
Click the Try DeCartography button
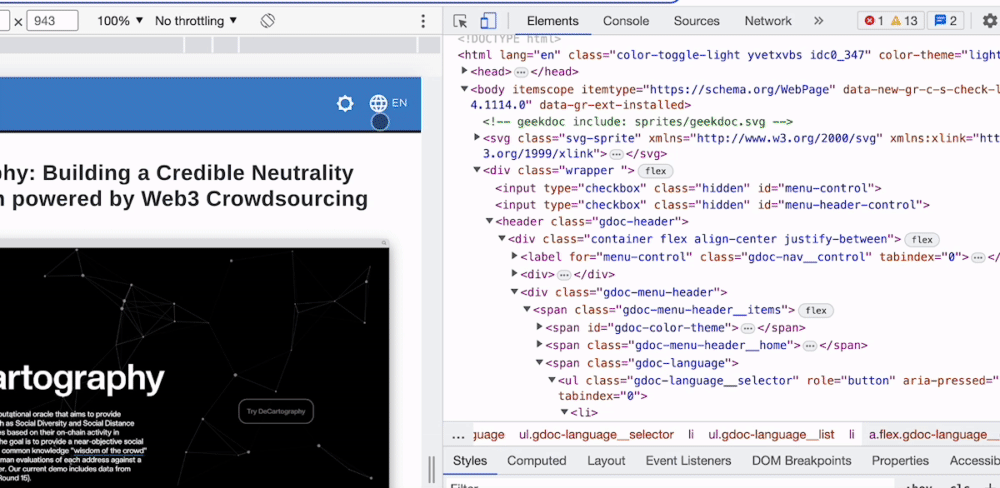276,411
